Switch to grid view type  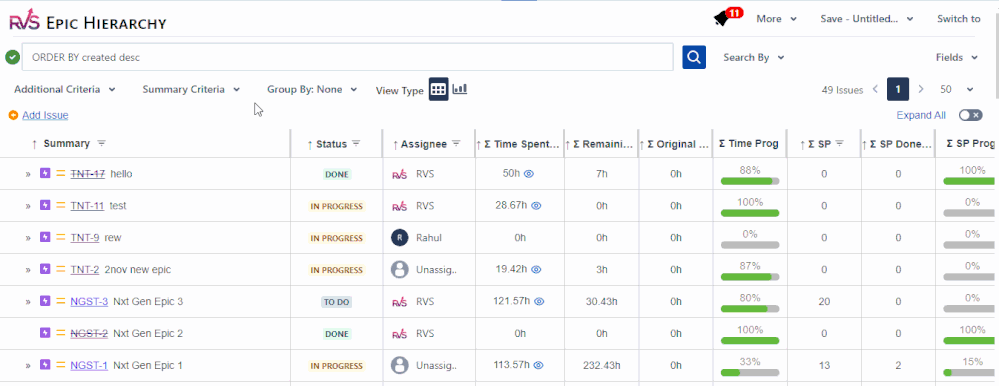coord(438,89)
